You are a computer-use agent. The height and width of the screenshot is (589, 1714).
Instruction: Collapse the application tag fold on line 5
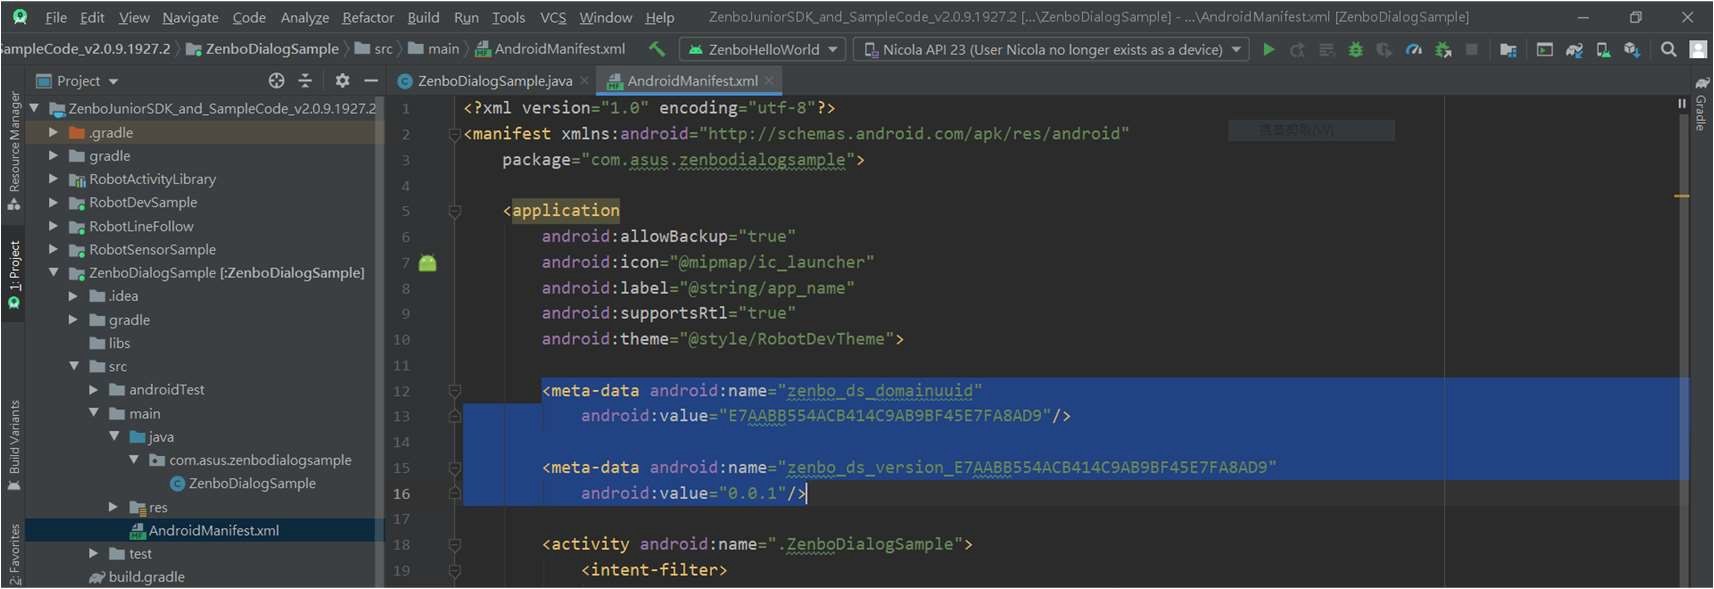(455, 211)
